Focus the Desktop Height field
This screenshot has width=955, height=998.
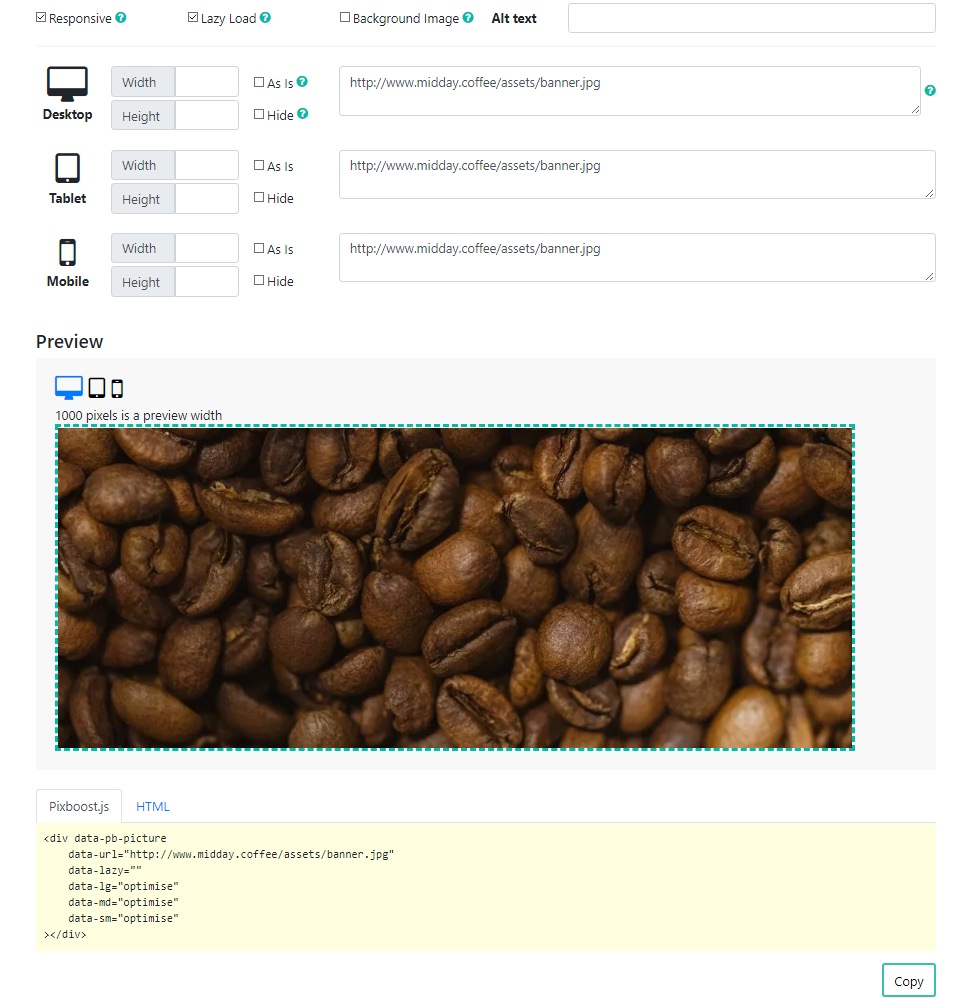point(206,115)
